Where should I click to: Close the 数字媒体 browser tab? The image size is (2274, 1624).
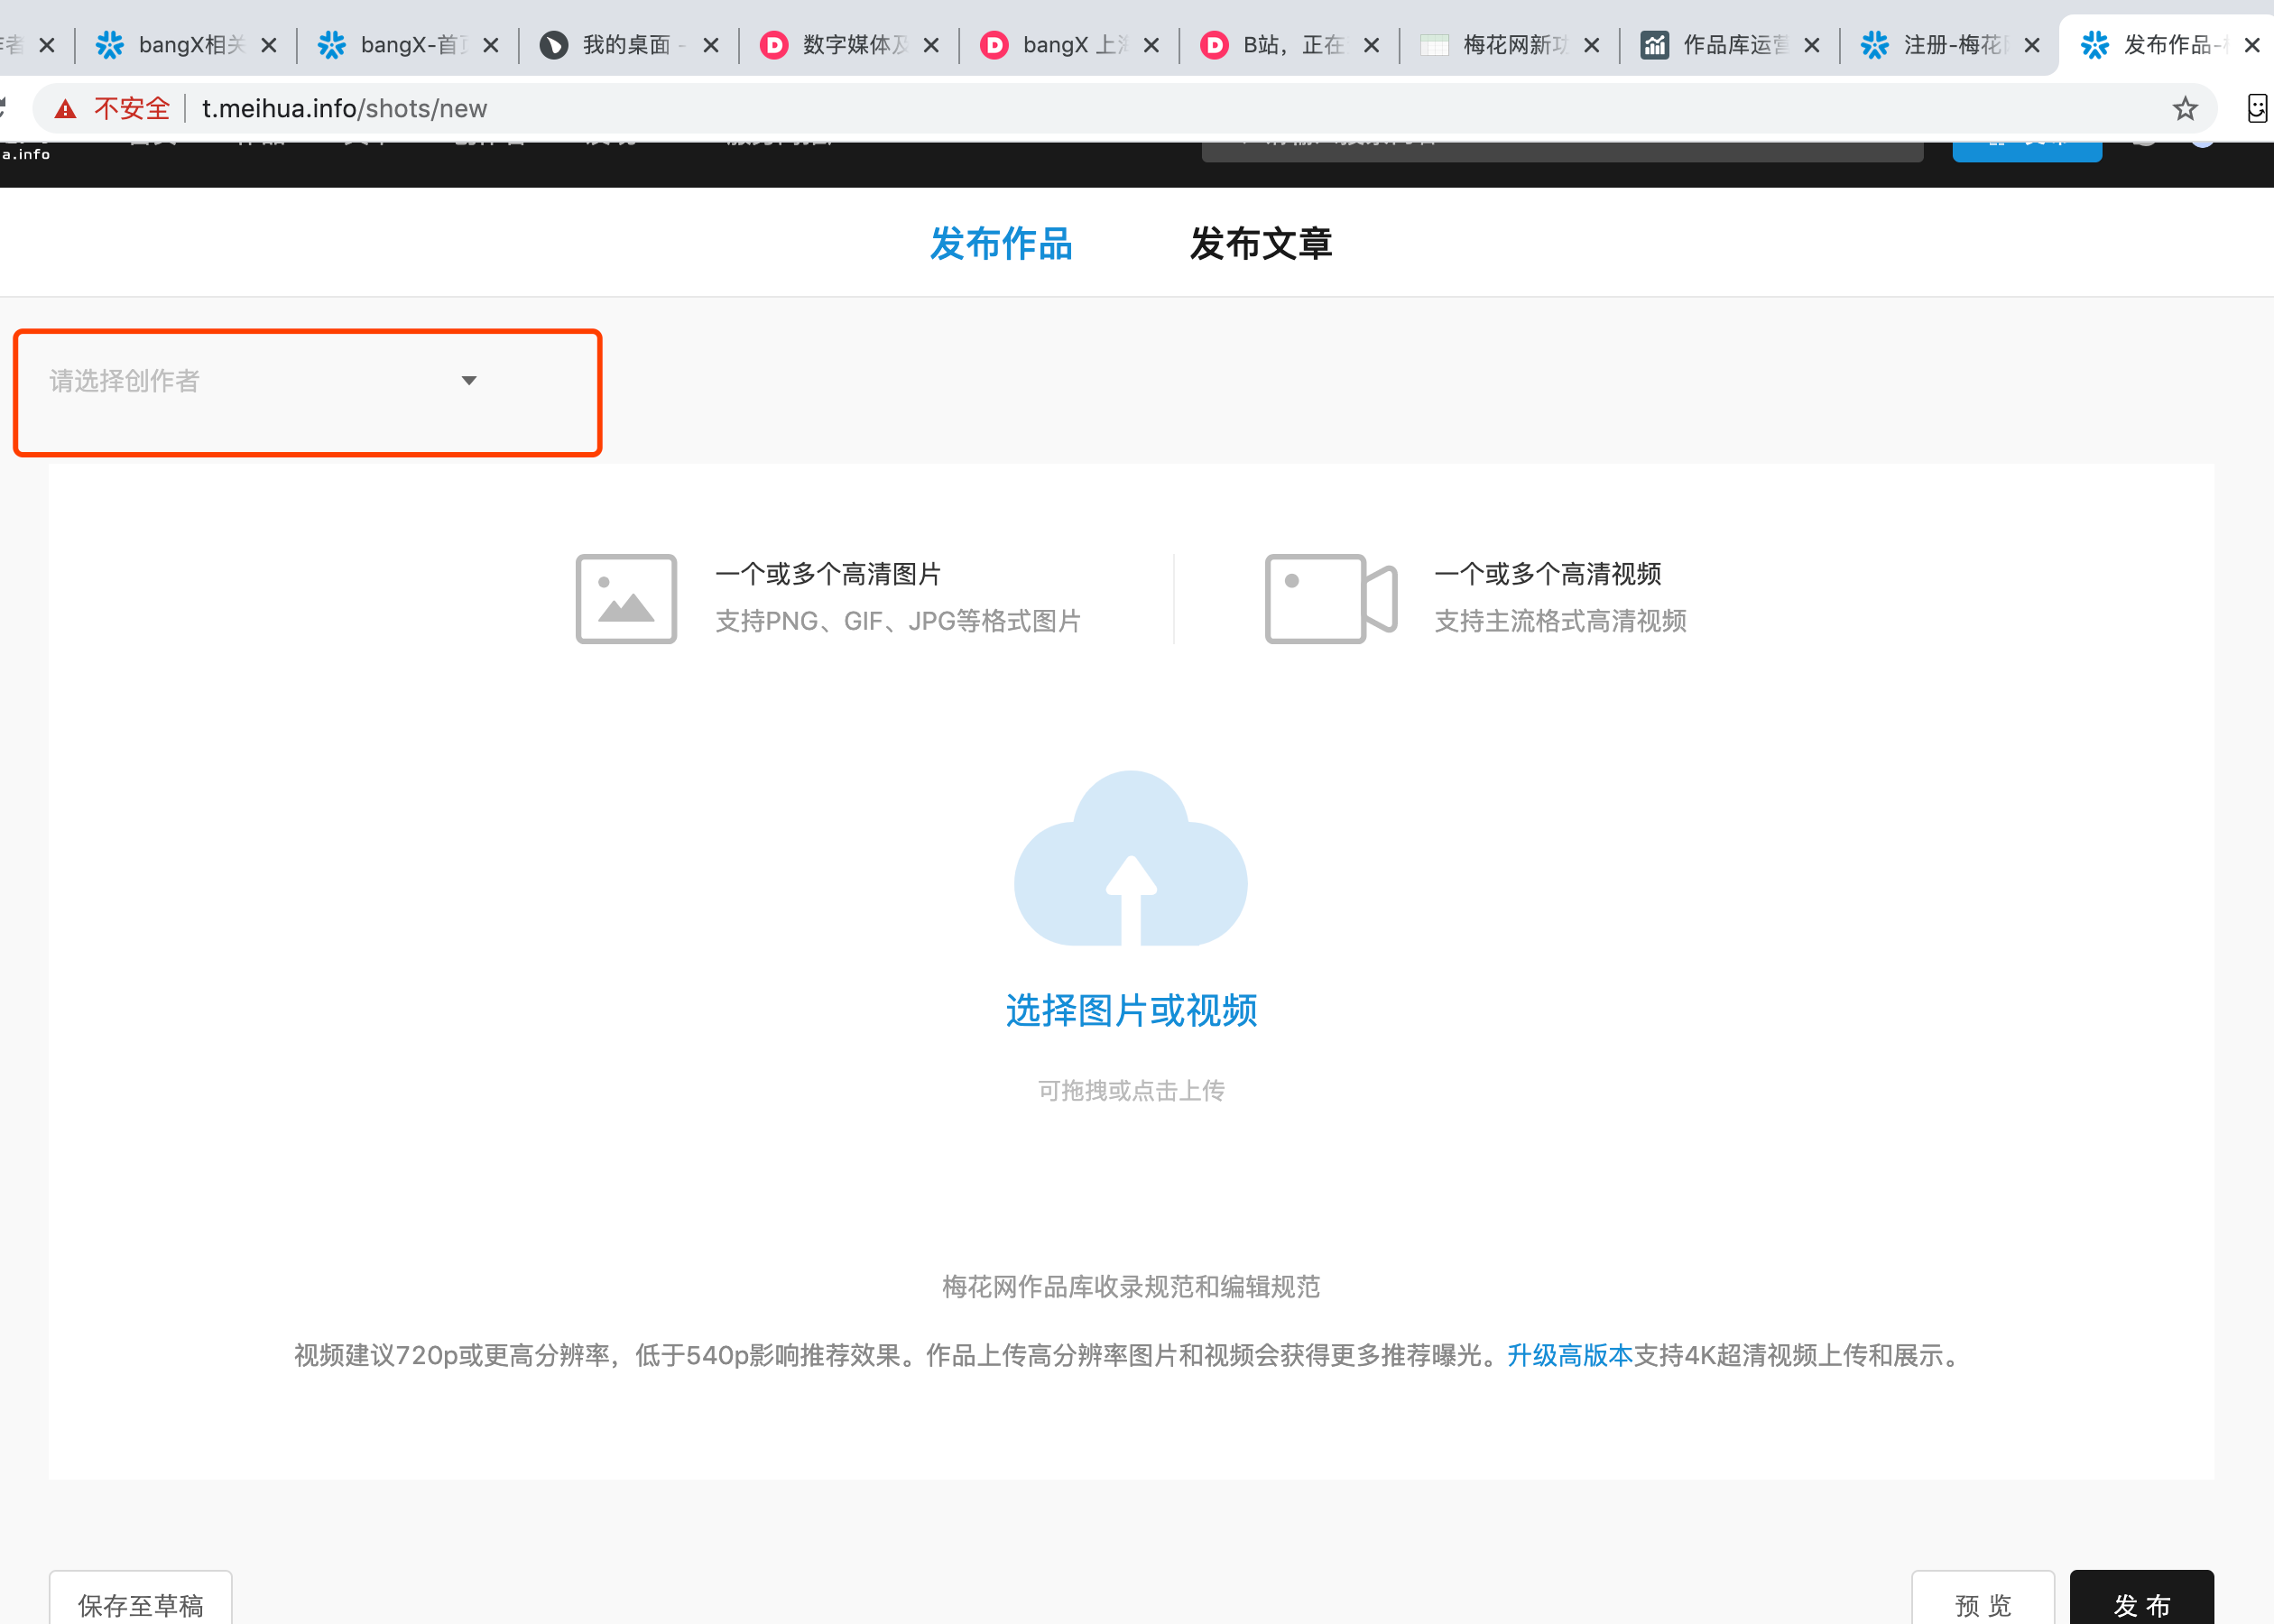[931, 45]
